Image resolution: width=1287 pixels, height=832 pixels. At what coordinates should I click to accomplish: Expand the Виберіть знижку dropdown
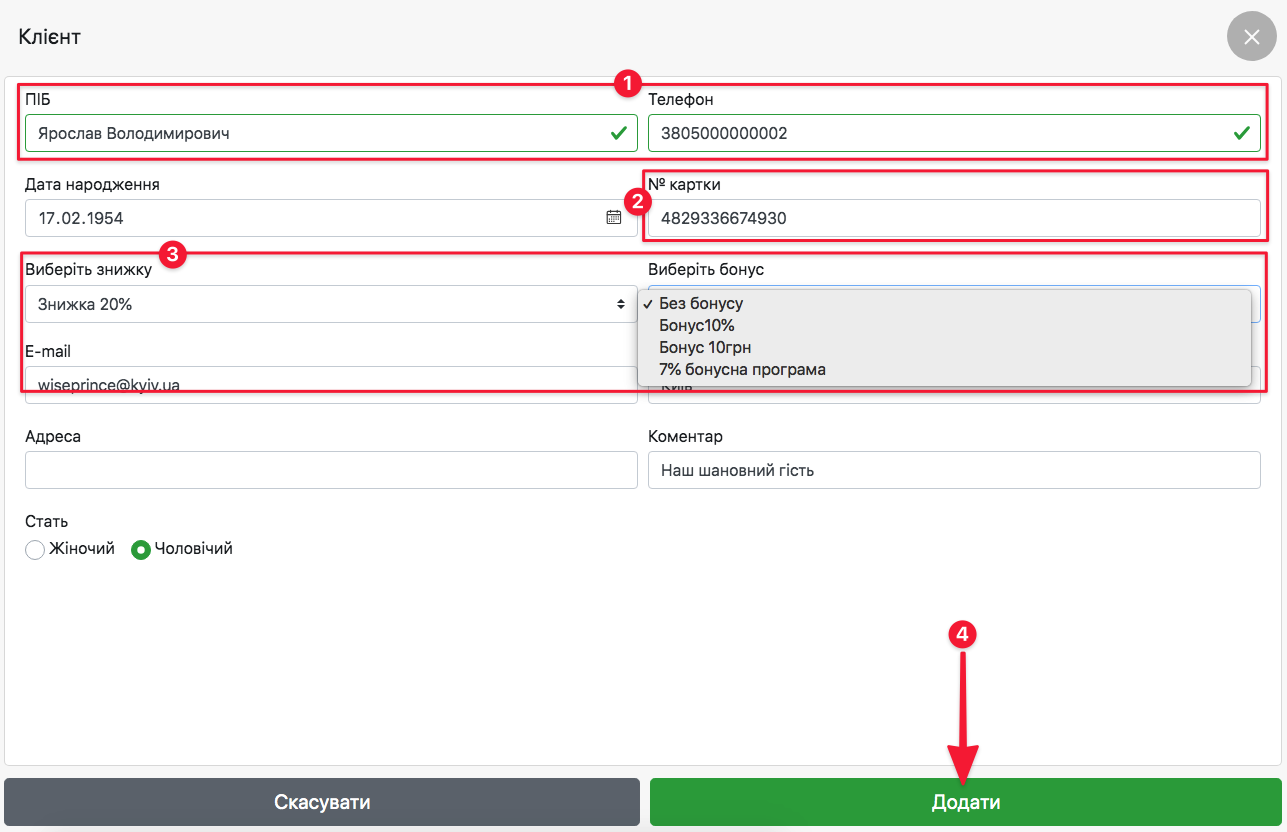(330, 304)
